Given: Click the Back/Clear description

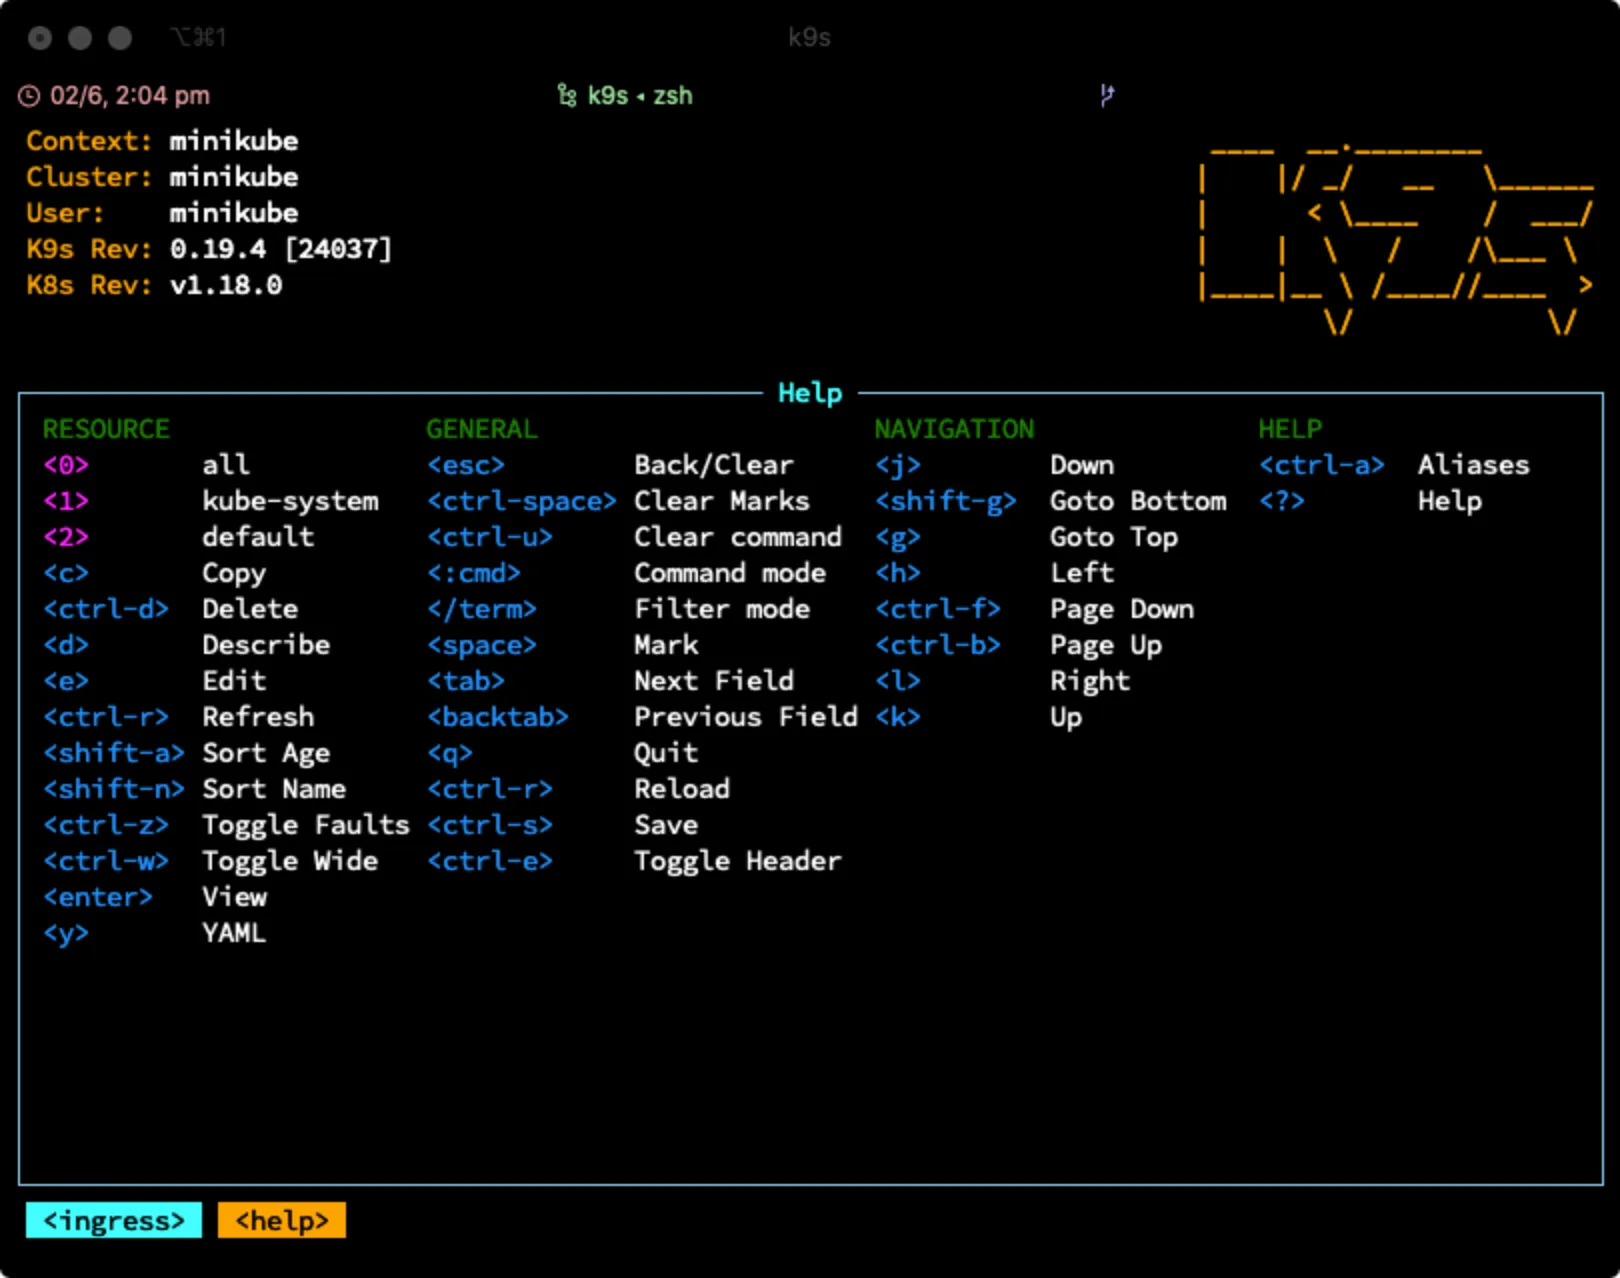Looking at the screenshot, I should tap(714, 465).
